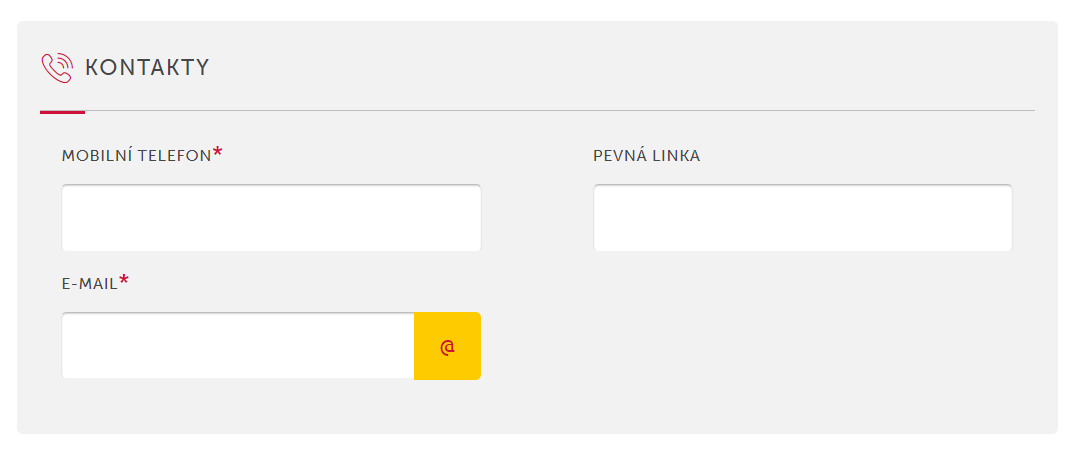
Task: Click the red accent underline below the heading
Action: tap(62, 111)
